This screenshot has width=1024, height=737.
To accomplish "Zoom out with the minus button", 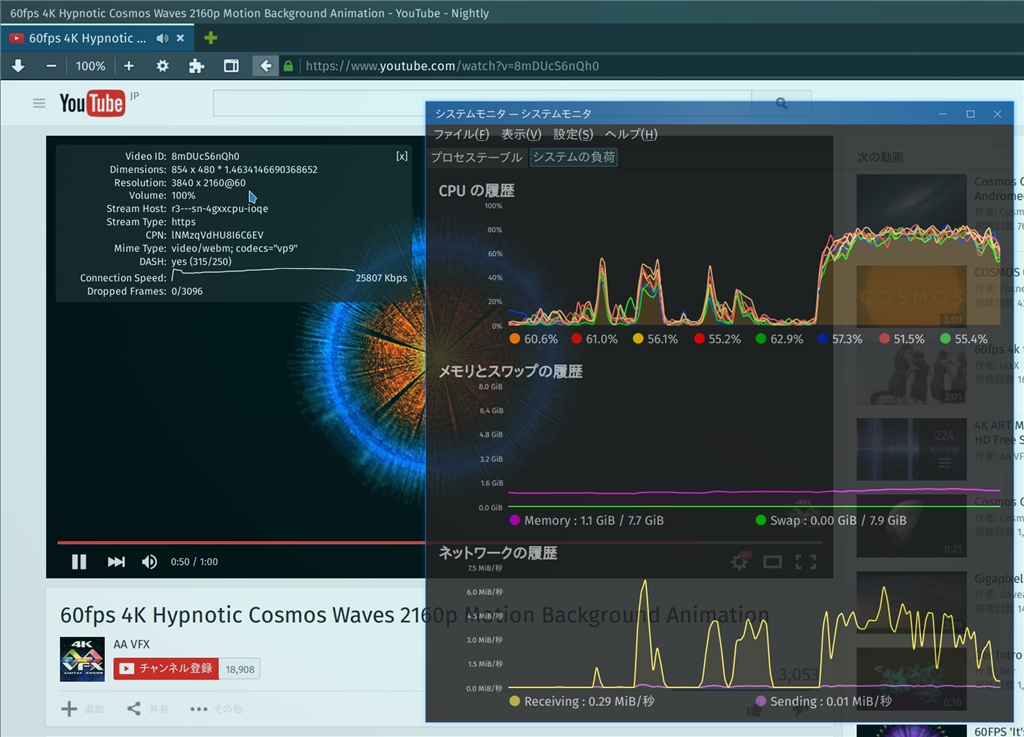I will 52,66.
